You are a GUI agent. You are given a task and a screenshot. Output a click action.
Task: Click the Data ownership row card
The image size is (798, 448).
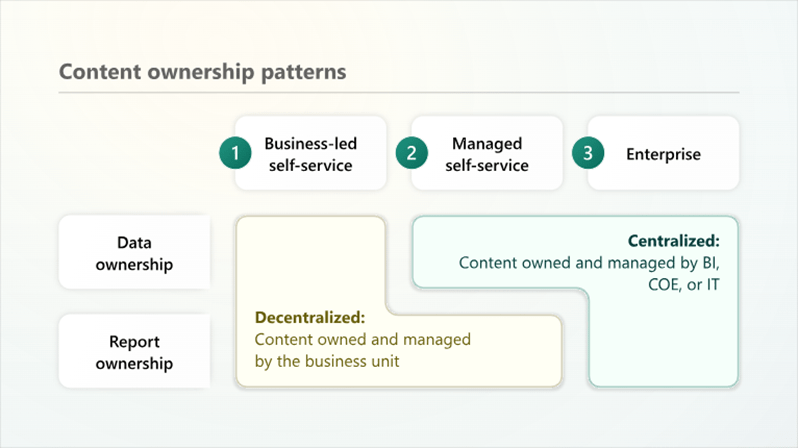pyautogui.click(x=134, y=253)
